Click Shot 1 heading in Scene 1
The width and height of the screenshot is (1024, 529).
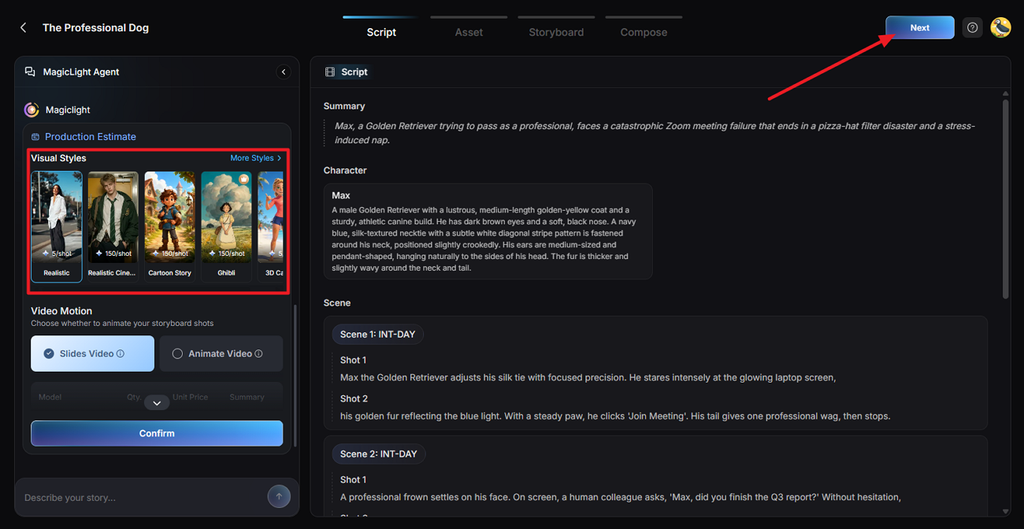tap(353, 360)
